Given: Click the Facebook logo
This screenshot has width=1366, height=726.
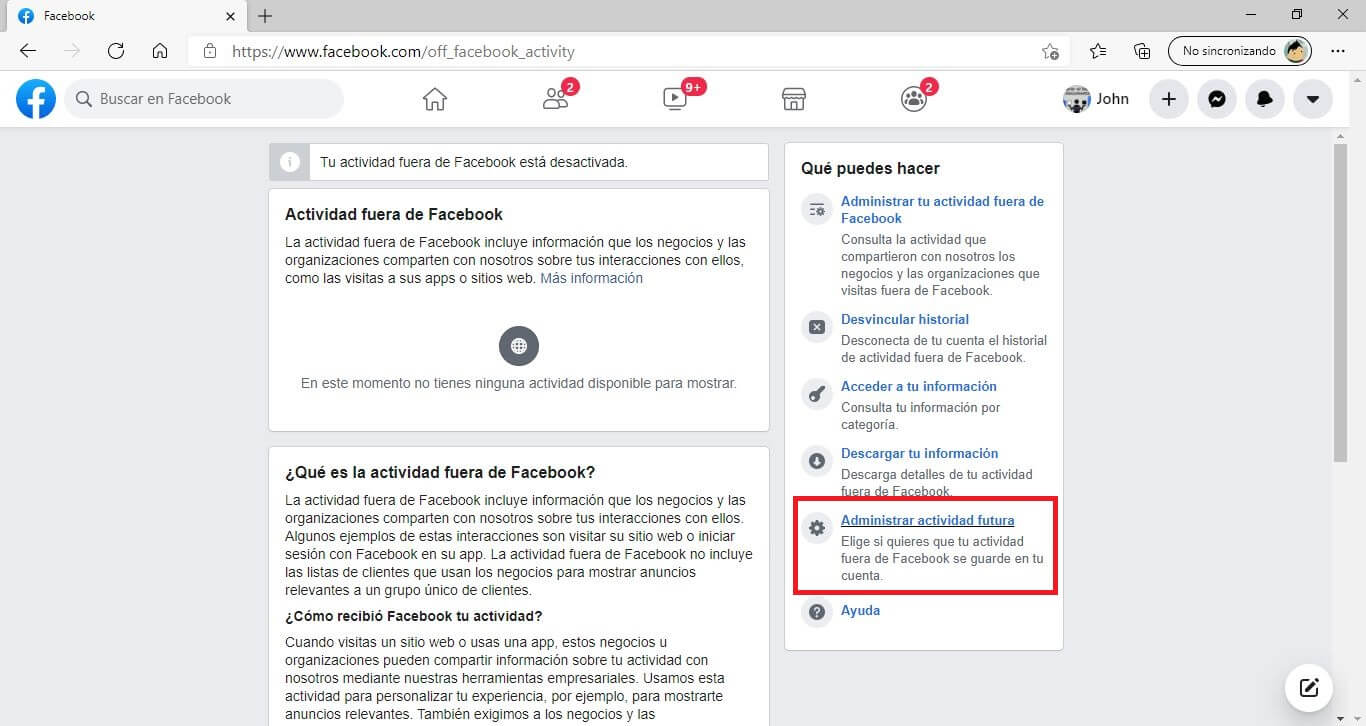Looking at the screenshot, I should click(36, 99).
